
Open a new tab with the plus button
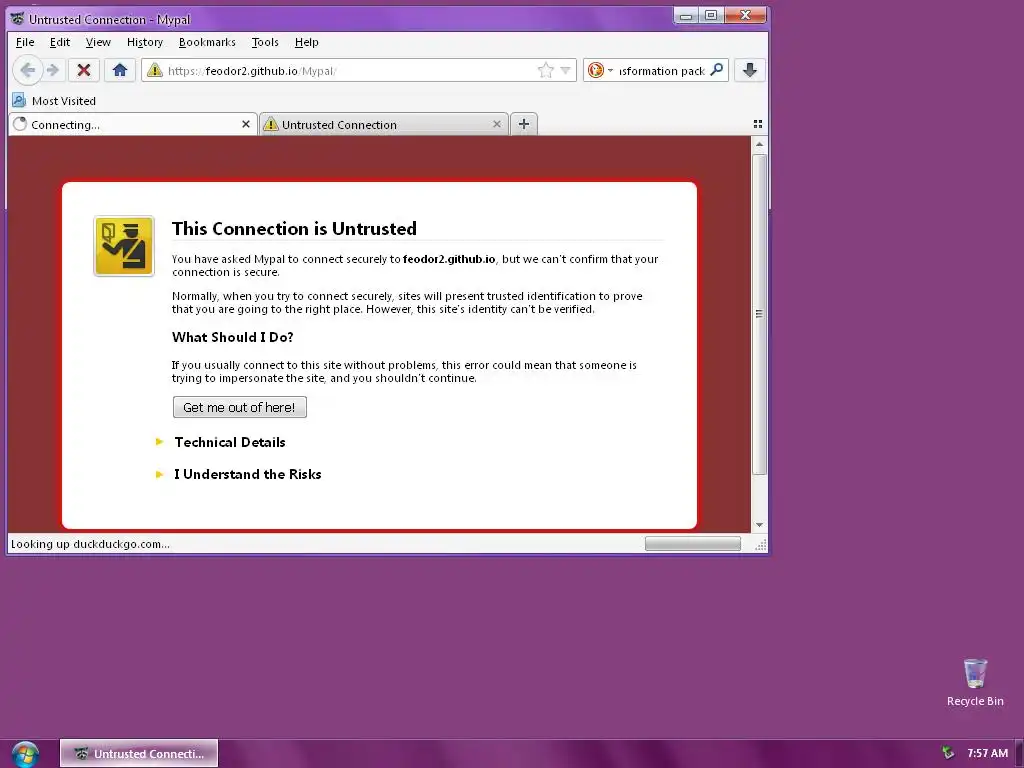click(x=524, y=124)
